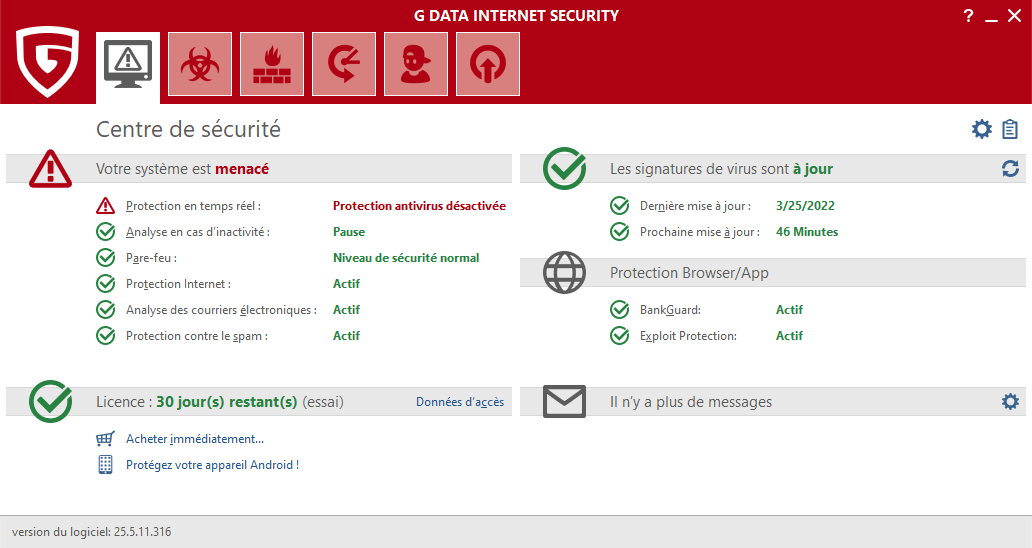This screenshot has width=1032, height=548.
Task: Click the G DATA shield logo
Action: pyautogui.click(x=47, y=62)
